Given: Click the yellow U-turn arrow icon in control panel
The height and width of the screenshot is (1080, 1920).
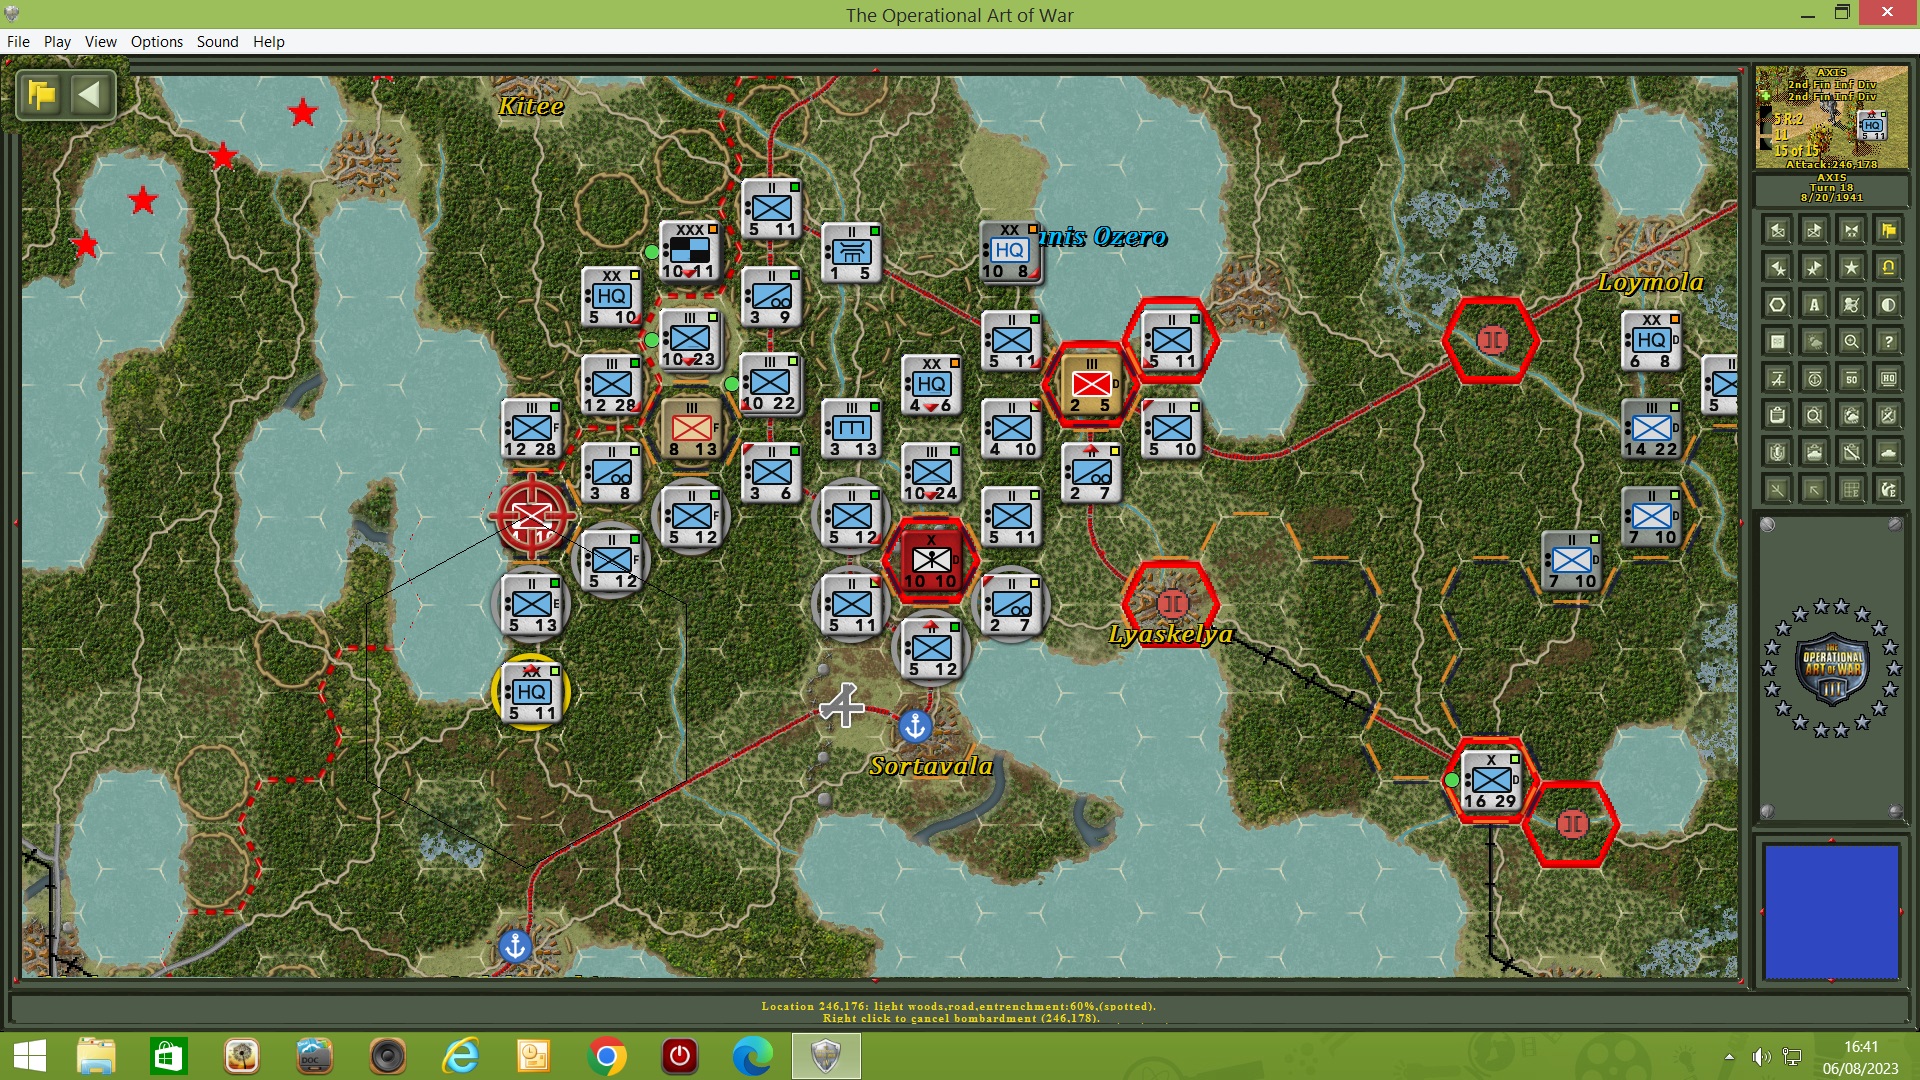Looking at the screenshot, I should tap(1888, 268).
